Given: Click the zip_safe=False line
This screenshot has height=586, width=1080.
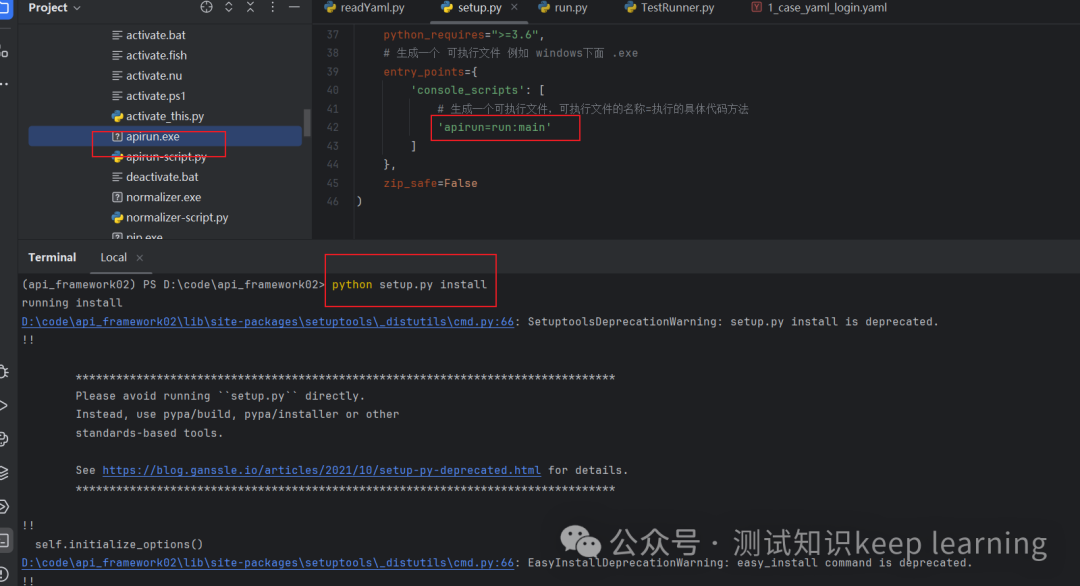Looking at the screenshot, I should pyautogui.click(x=430, y=183).
